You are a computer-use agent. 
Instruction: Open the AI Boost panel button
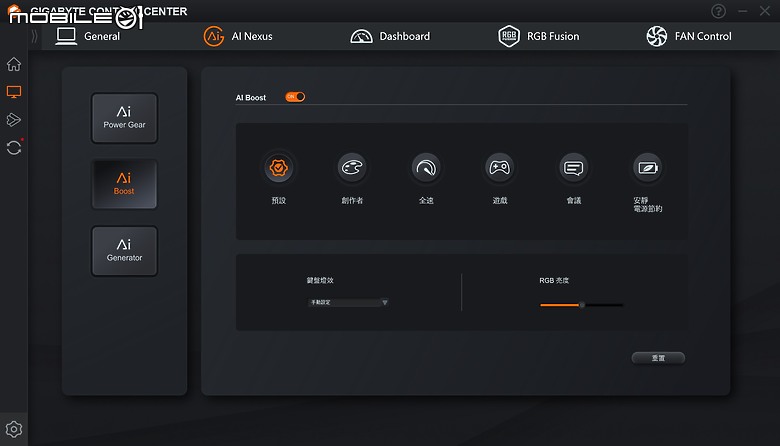[x=124, y=184]
